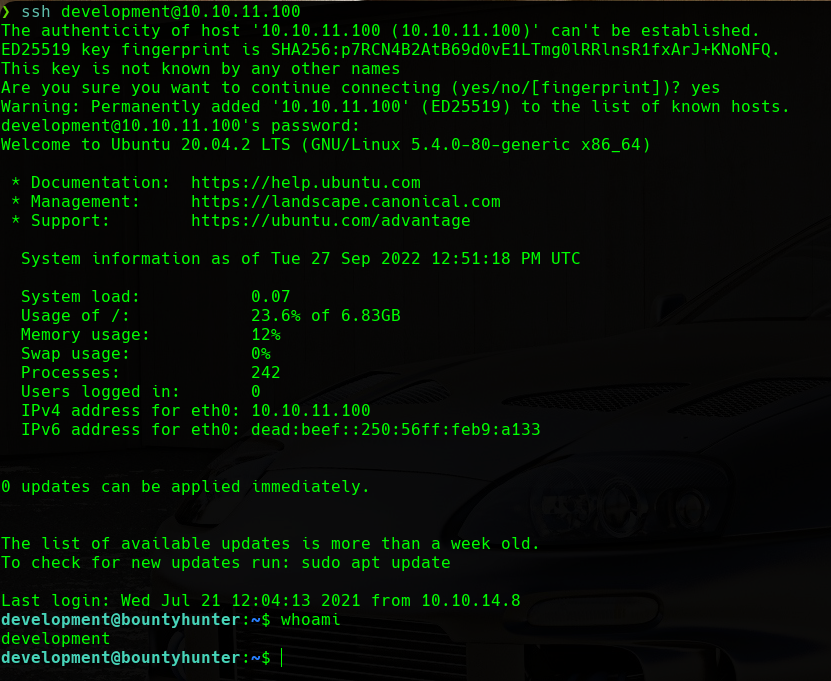Place cursor at the final shell prompt

coord(283,658)
